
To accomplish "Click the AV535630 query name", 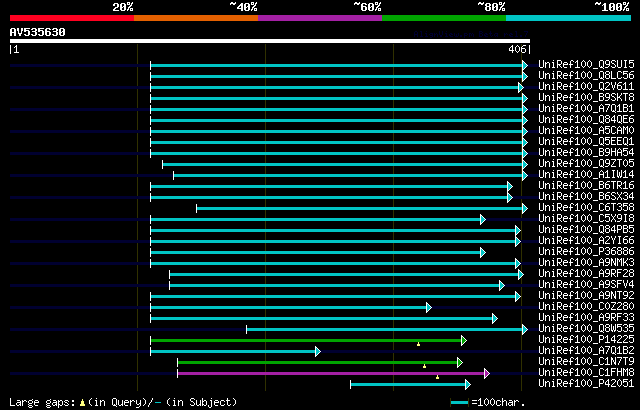I will (x=38, y=32).
